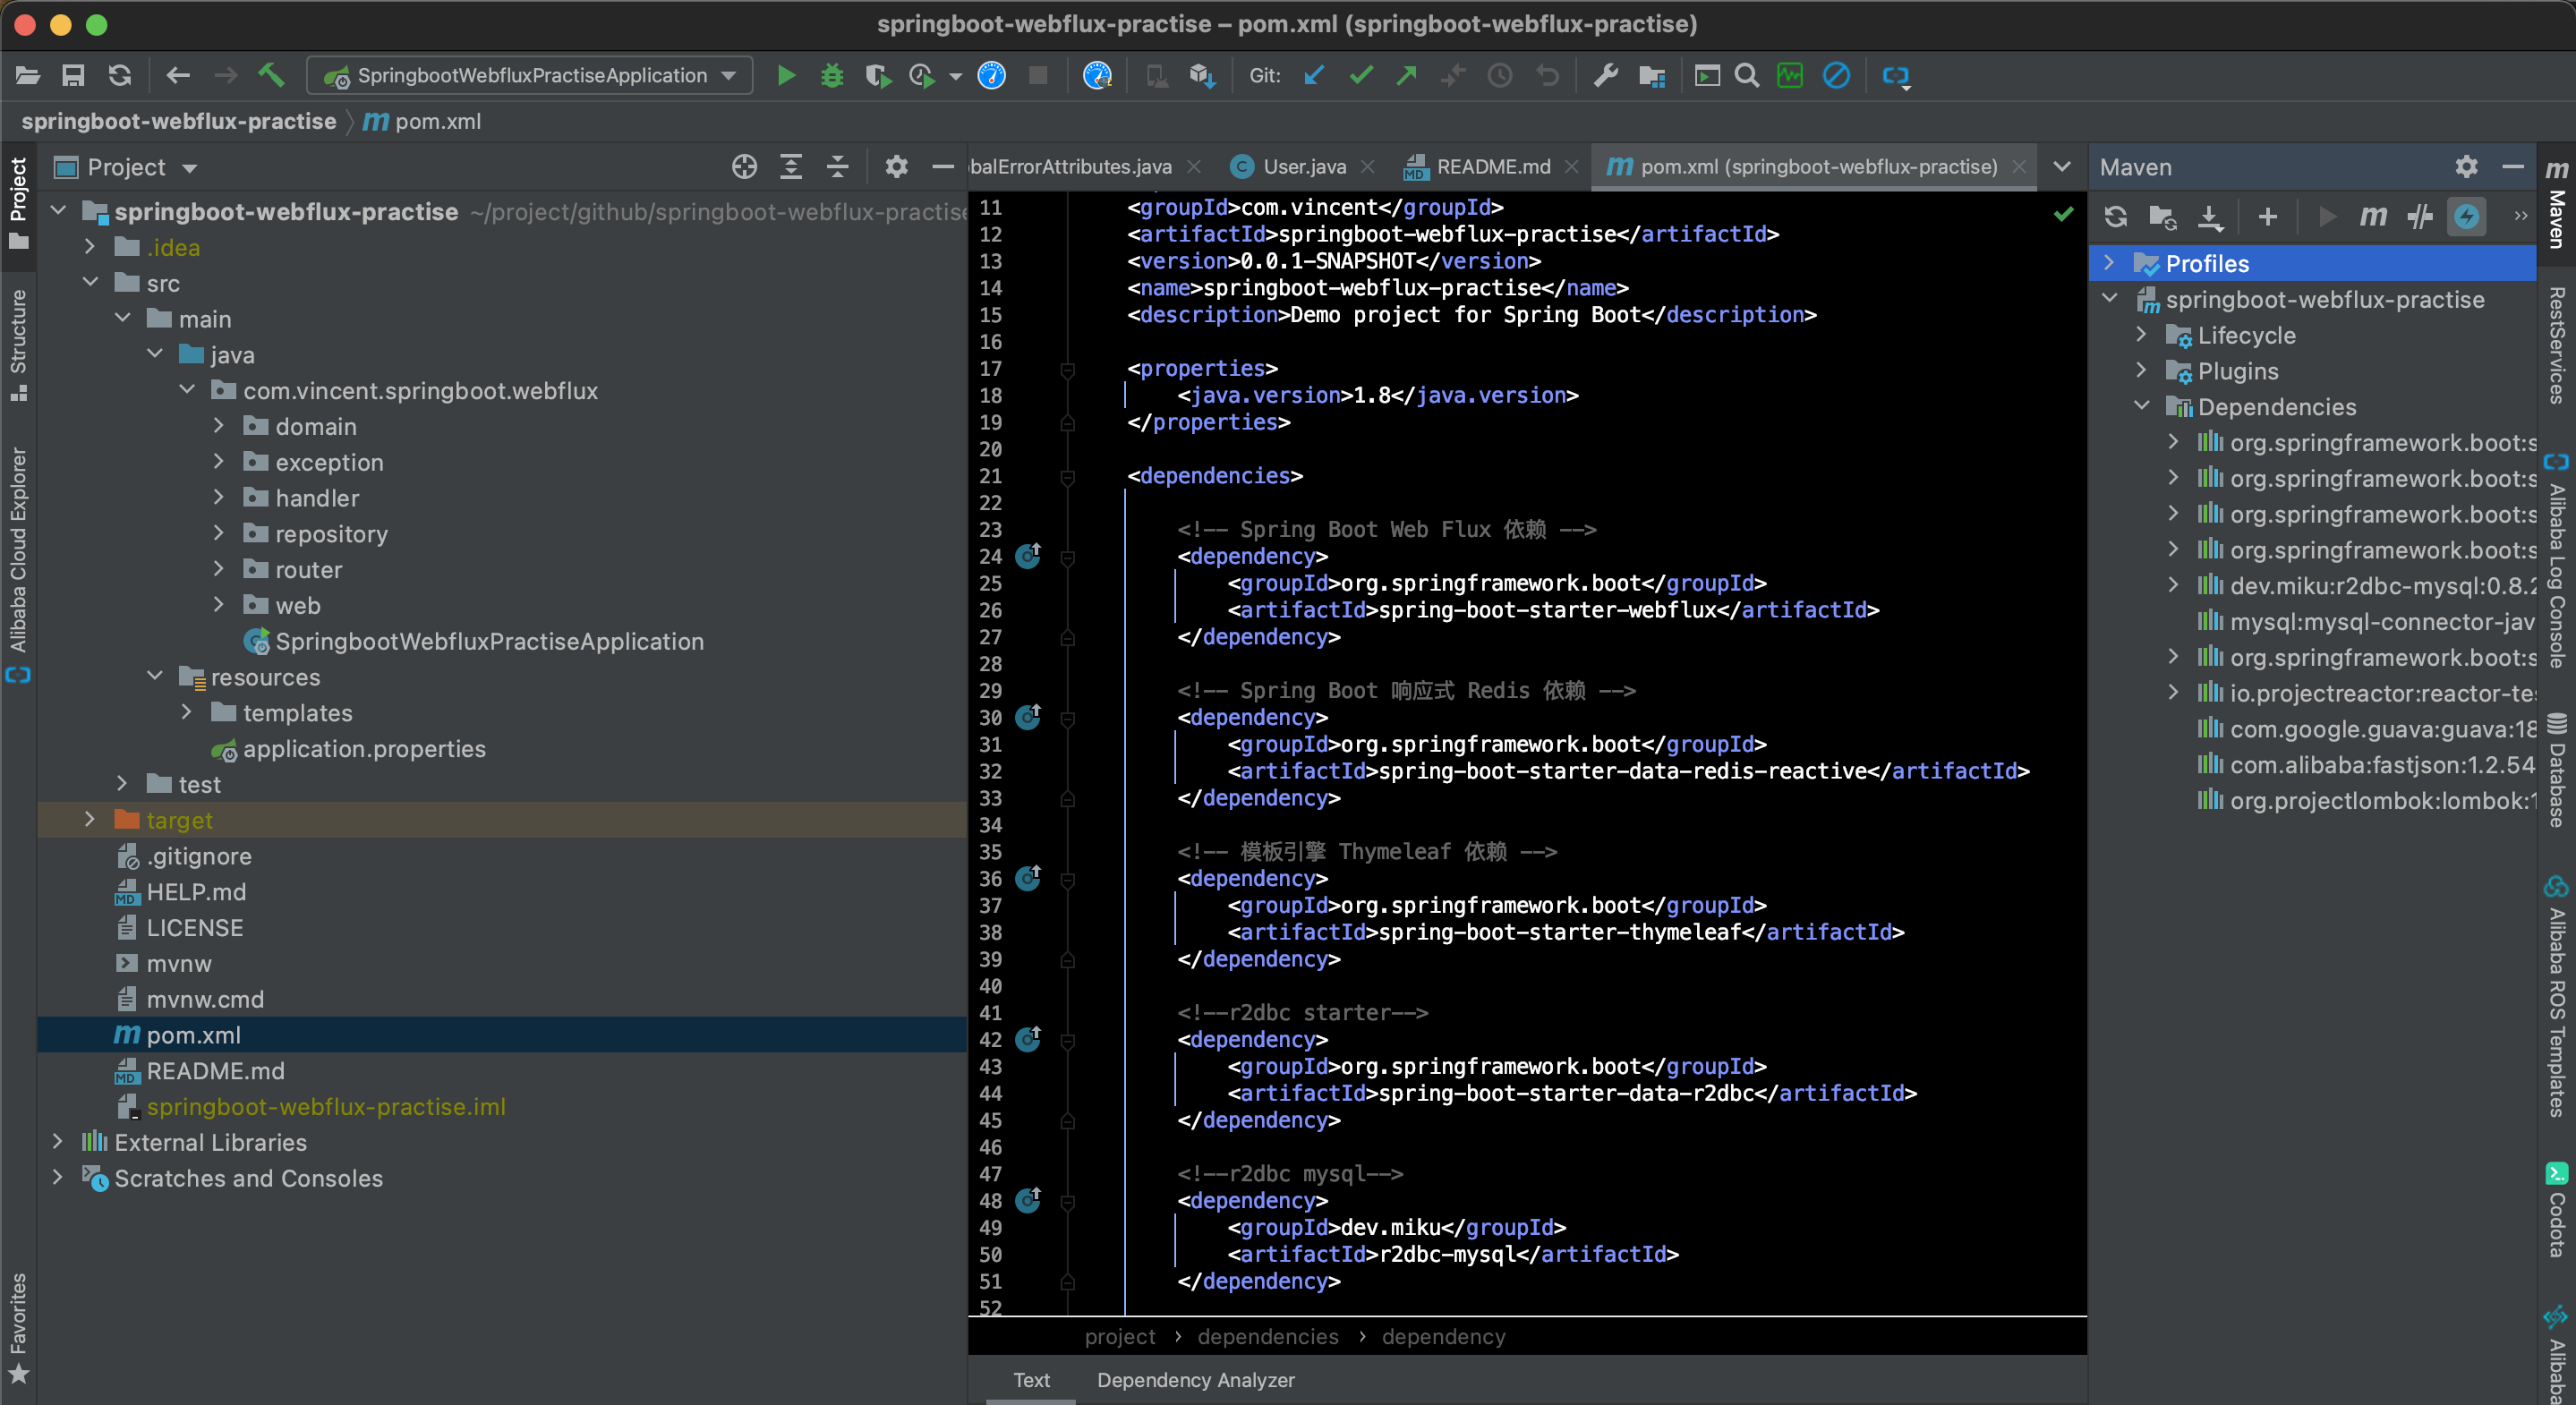Select SpringbootWebfluxPractiseApplication class in tree

click(474, 641)
